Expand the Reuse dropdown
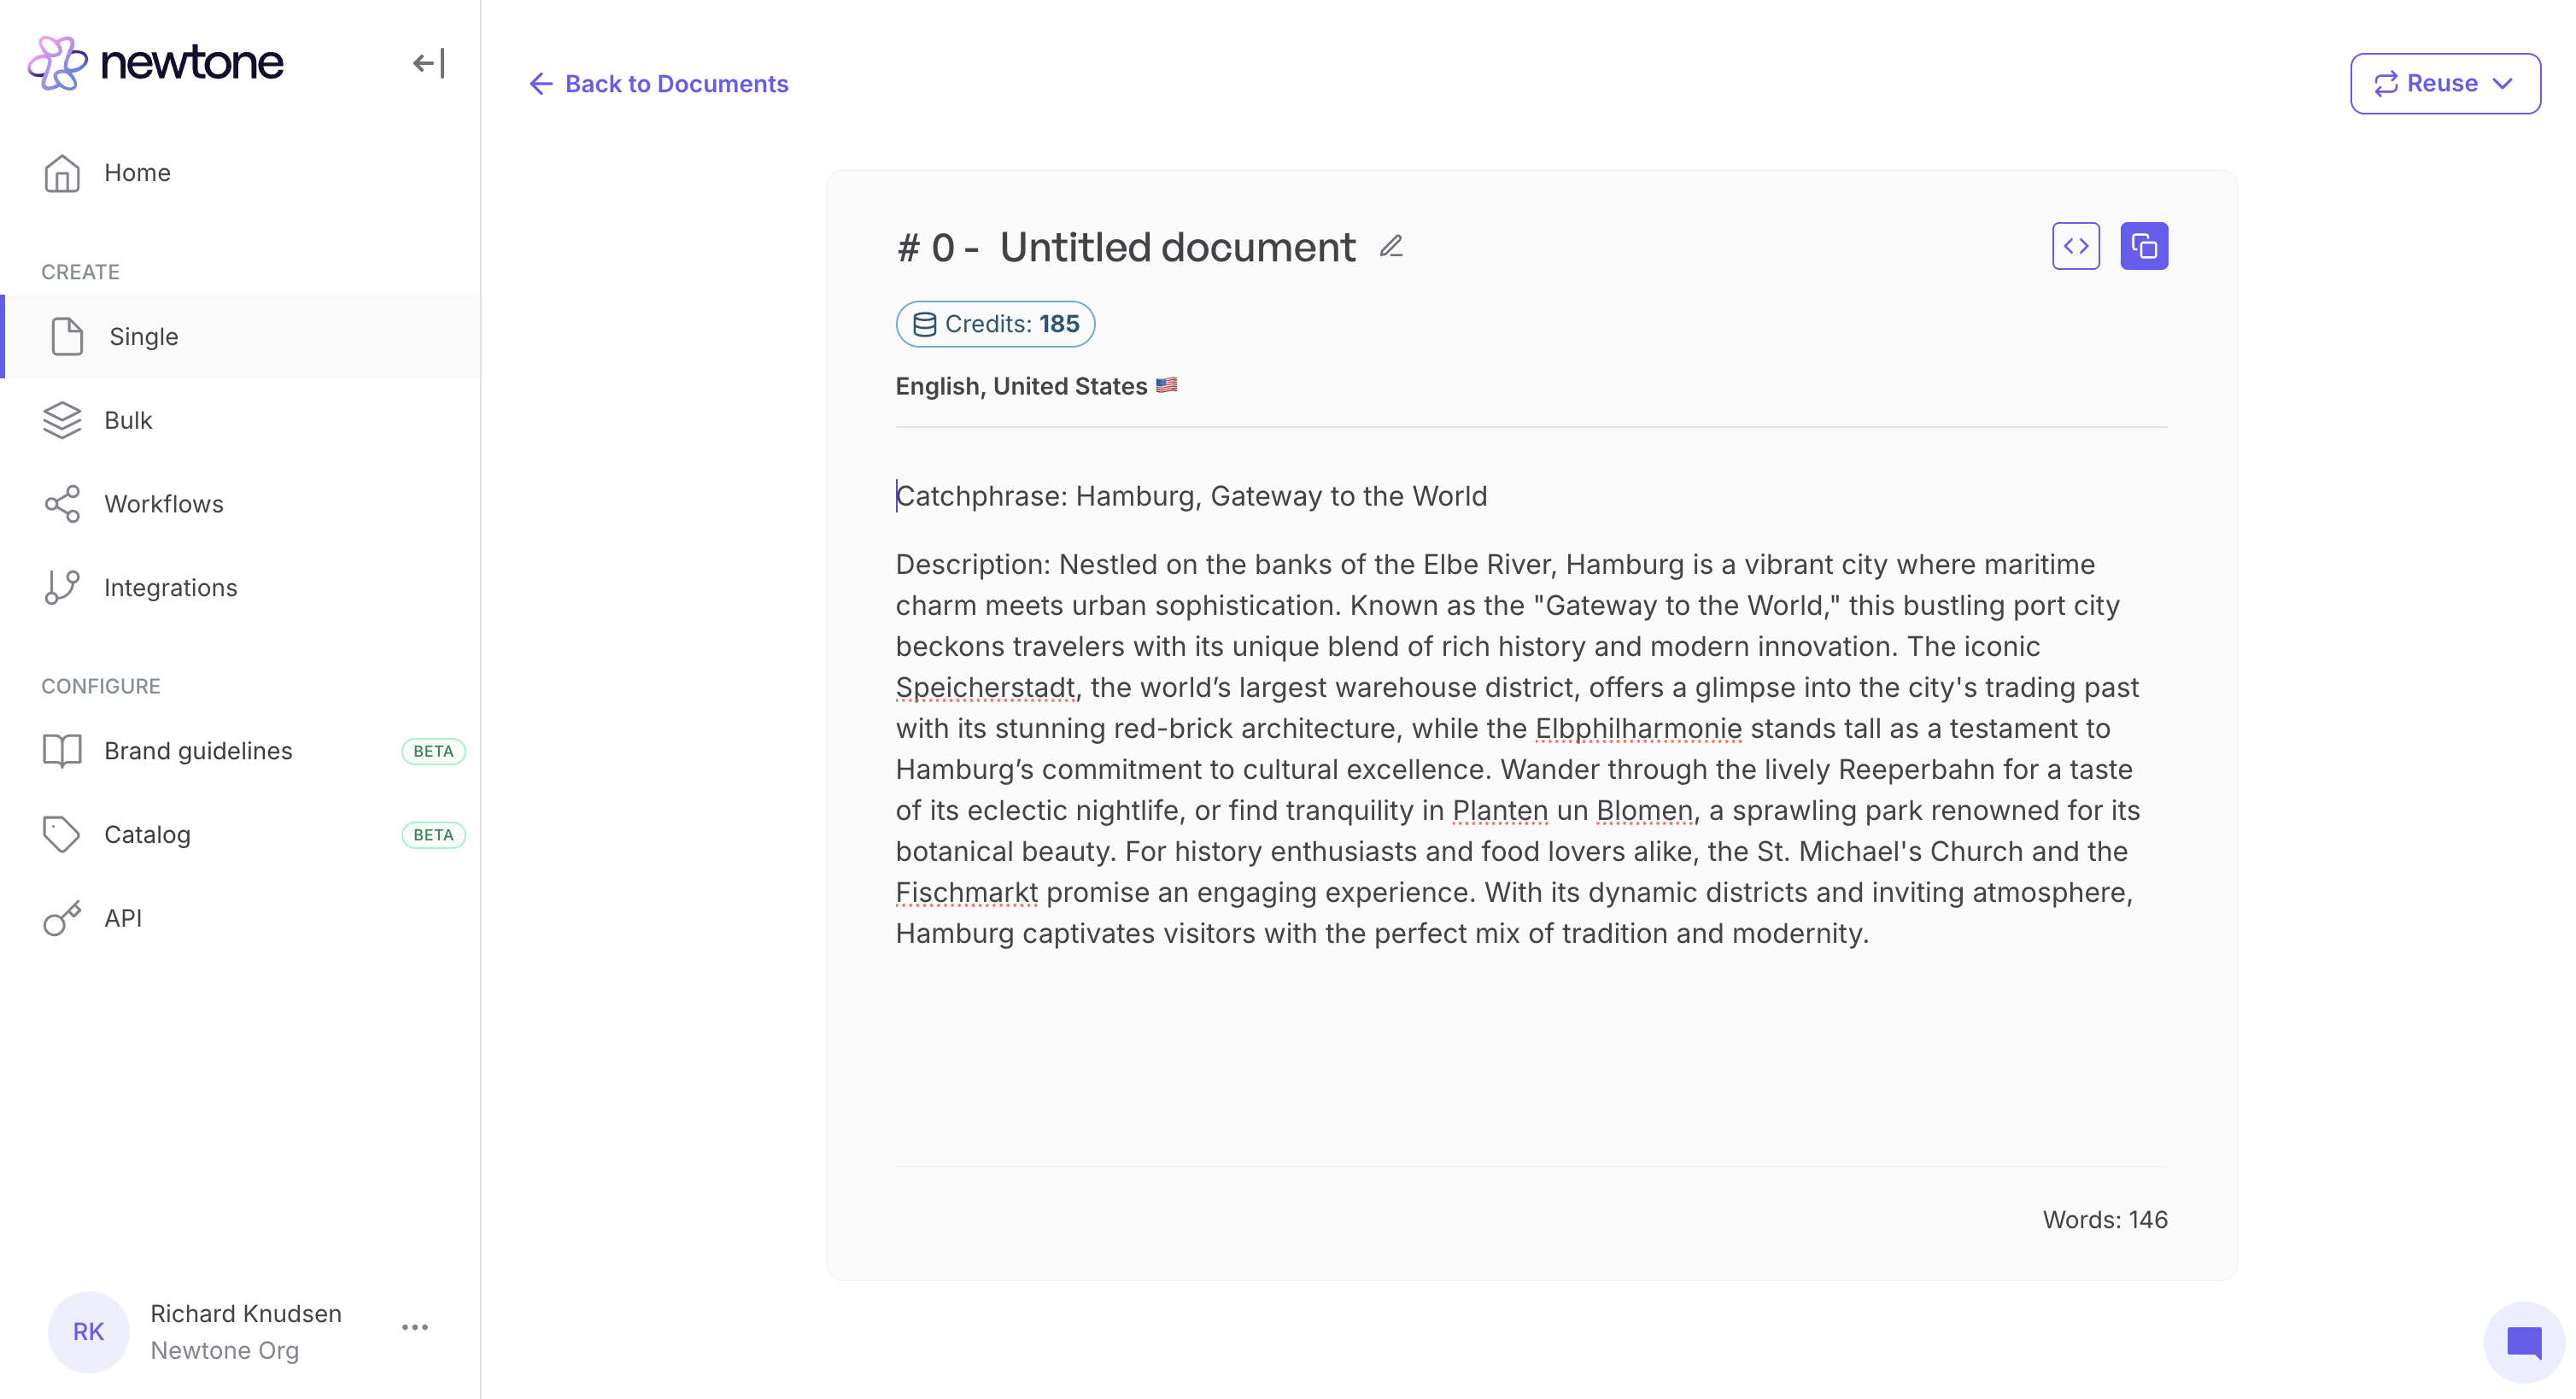 pyautogui.click(x=2444, y=83)
